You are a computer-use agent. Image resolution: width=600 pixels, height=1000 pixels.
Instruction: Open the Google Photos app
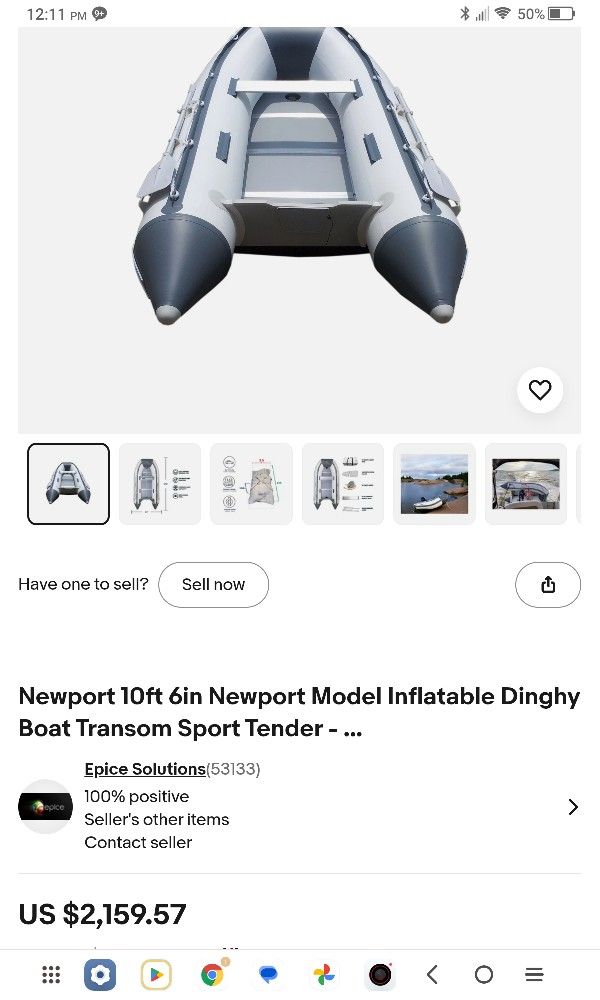point(322,975)
